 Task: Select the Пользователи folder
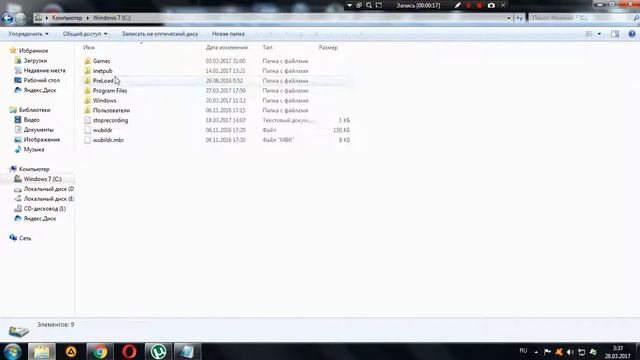[111, 110]
